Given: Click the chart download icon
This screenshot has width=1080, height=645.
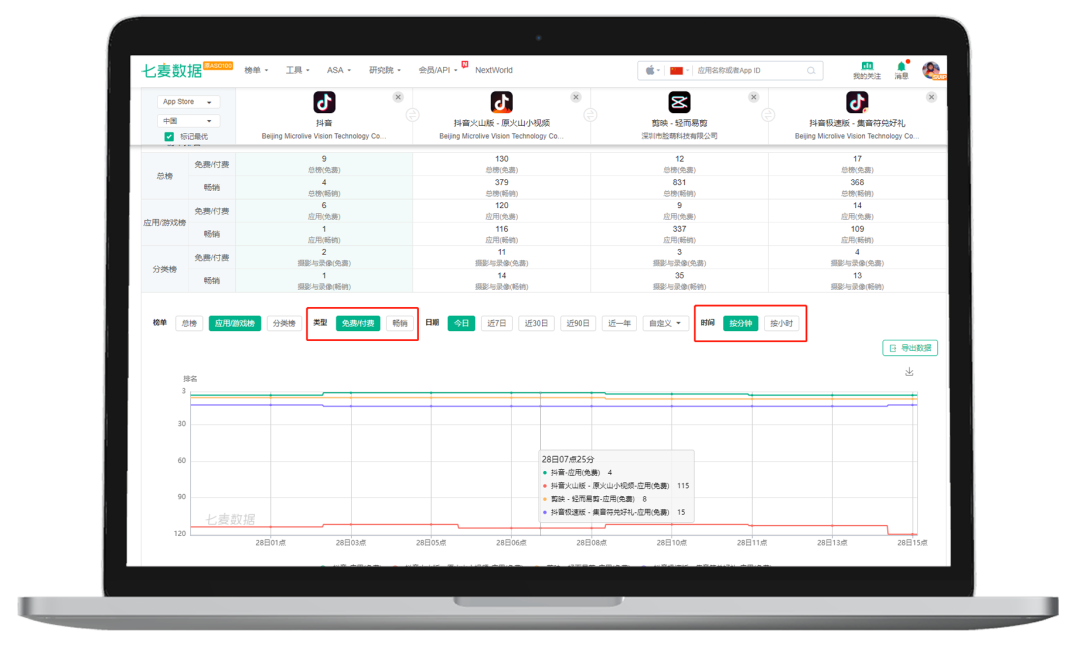Looking at the screenshot, I should pyautogui.click(x=909, y=371).
